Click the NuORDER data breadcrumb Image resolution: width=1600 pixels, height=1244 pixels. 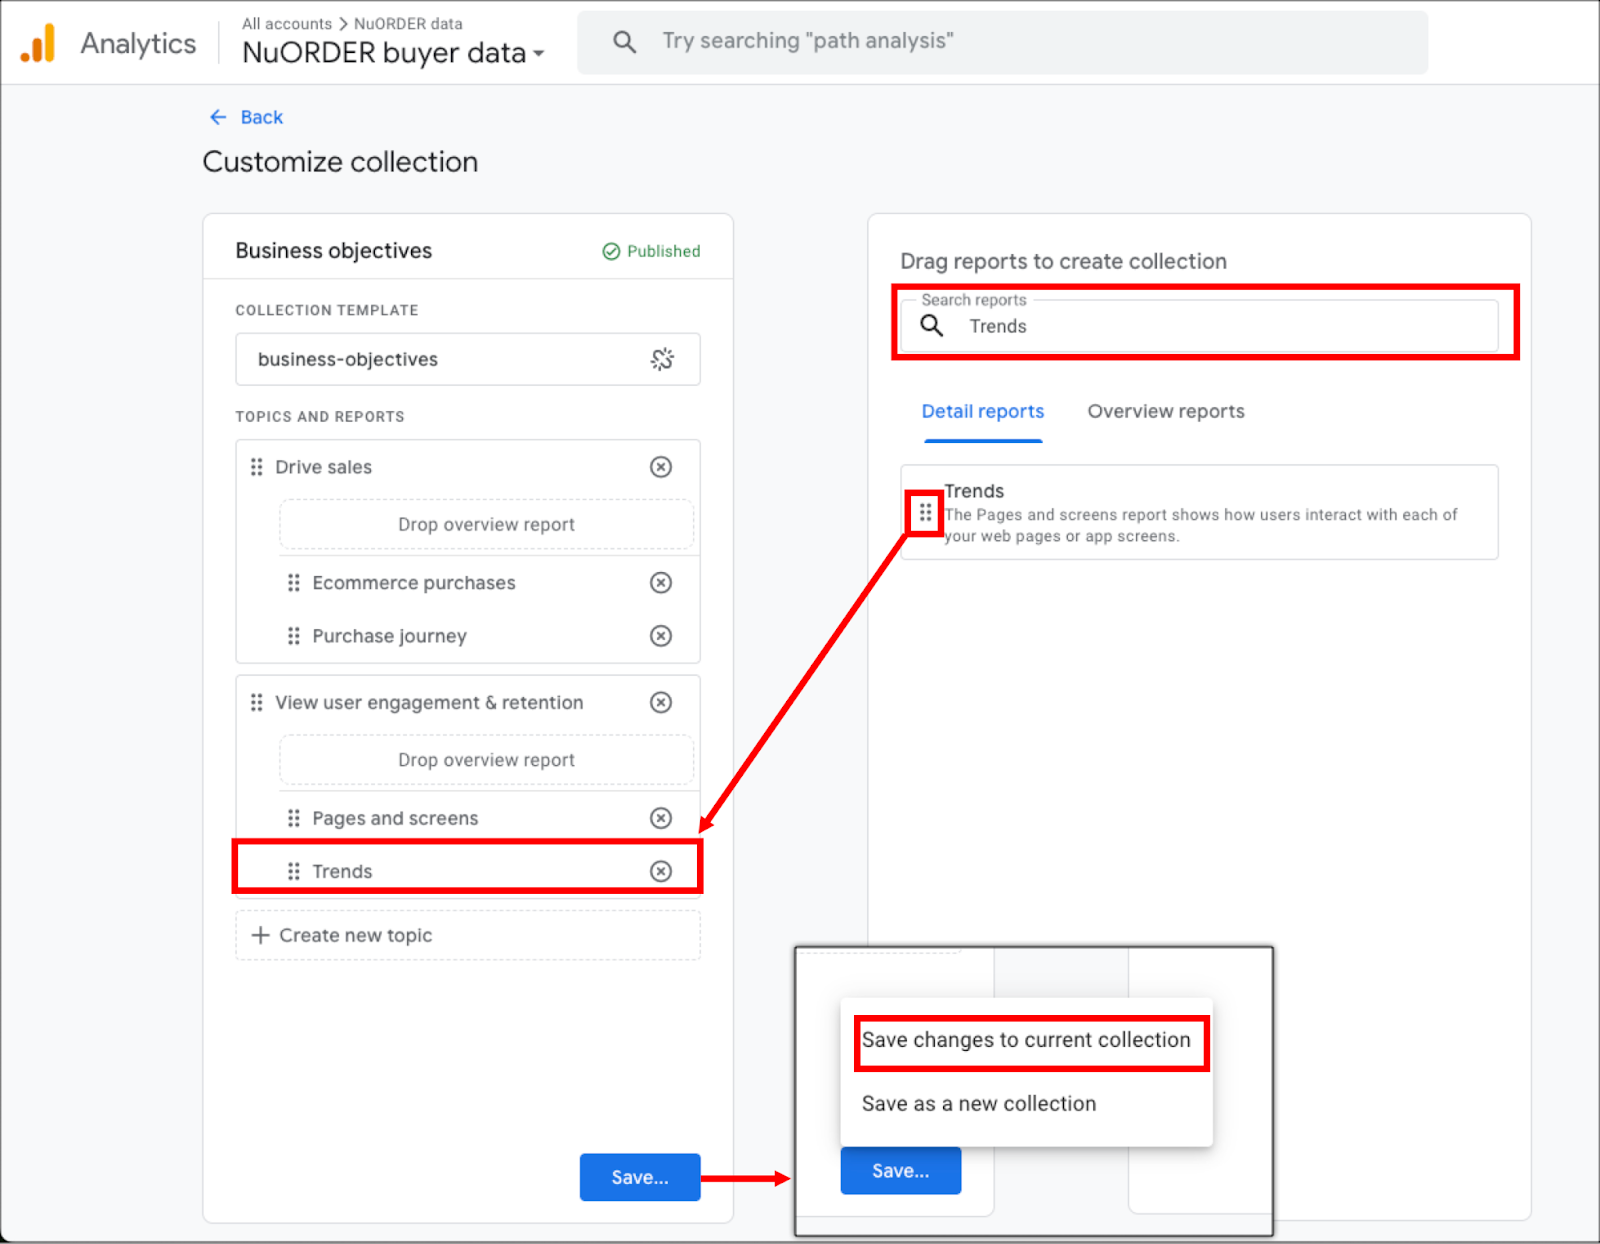tap(408, 24)
